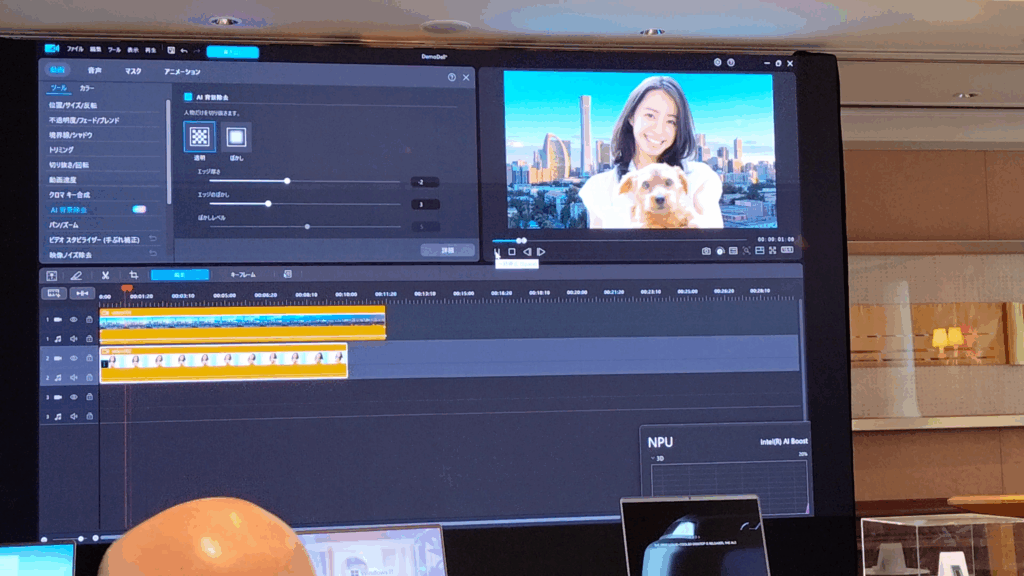This screenshot has height=576, width=1024.
Task: Click the pen edit icon in timeline toolbar
Action: pyautogui.click(x=76, y=276)
